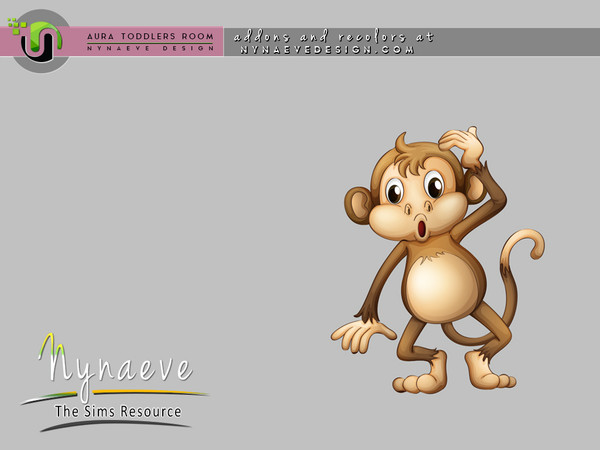
Task: Click the monkey's open red mouth
Action: click(421, 228)
